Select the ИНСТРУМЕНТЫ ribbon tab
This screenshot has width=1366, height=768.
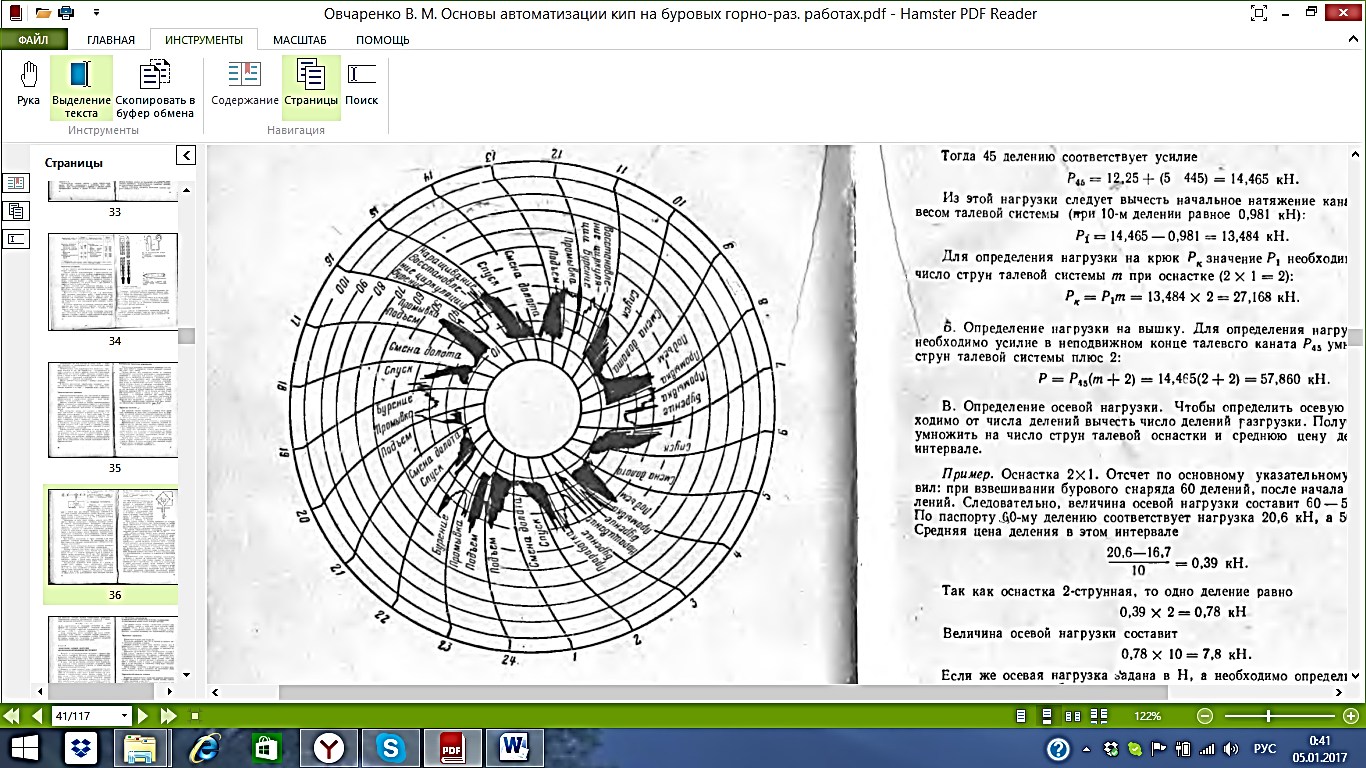[x=204, y=40]
